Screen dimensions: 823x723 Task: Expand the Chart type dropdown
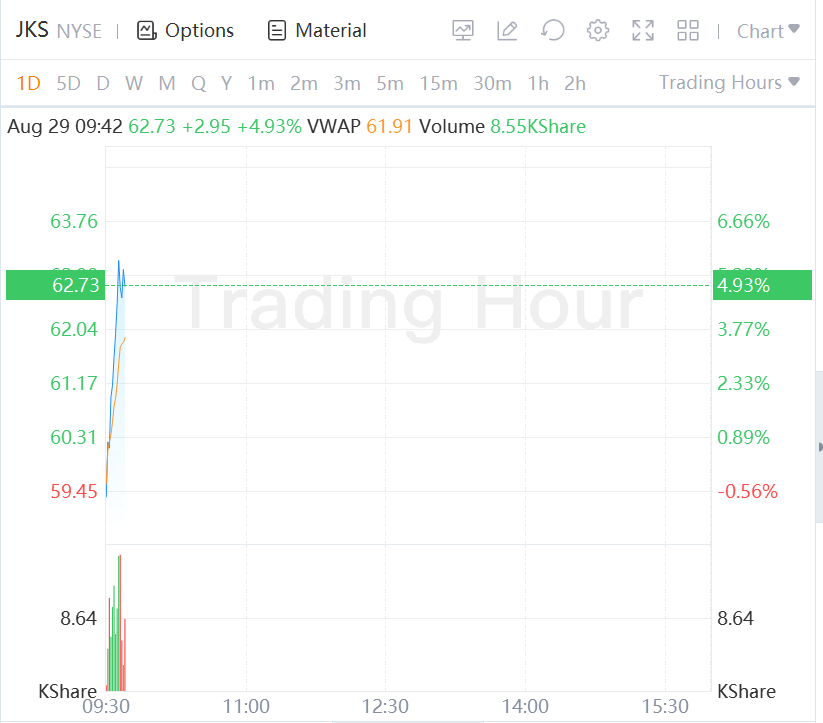pyautogui.click(x=768, y=31)
